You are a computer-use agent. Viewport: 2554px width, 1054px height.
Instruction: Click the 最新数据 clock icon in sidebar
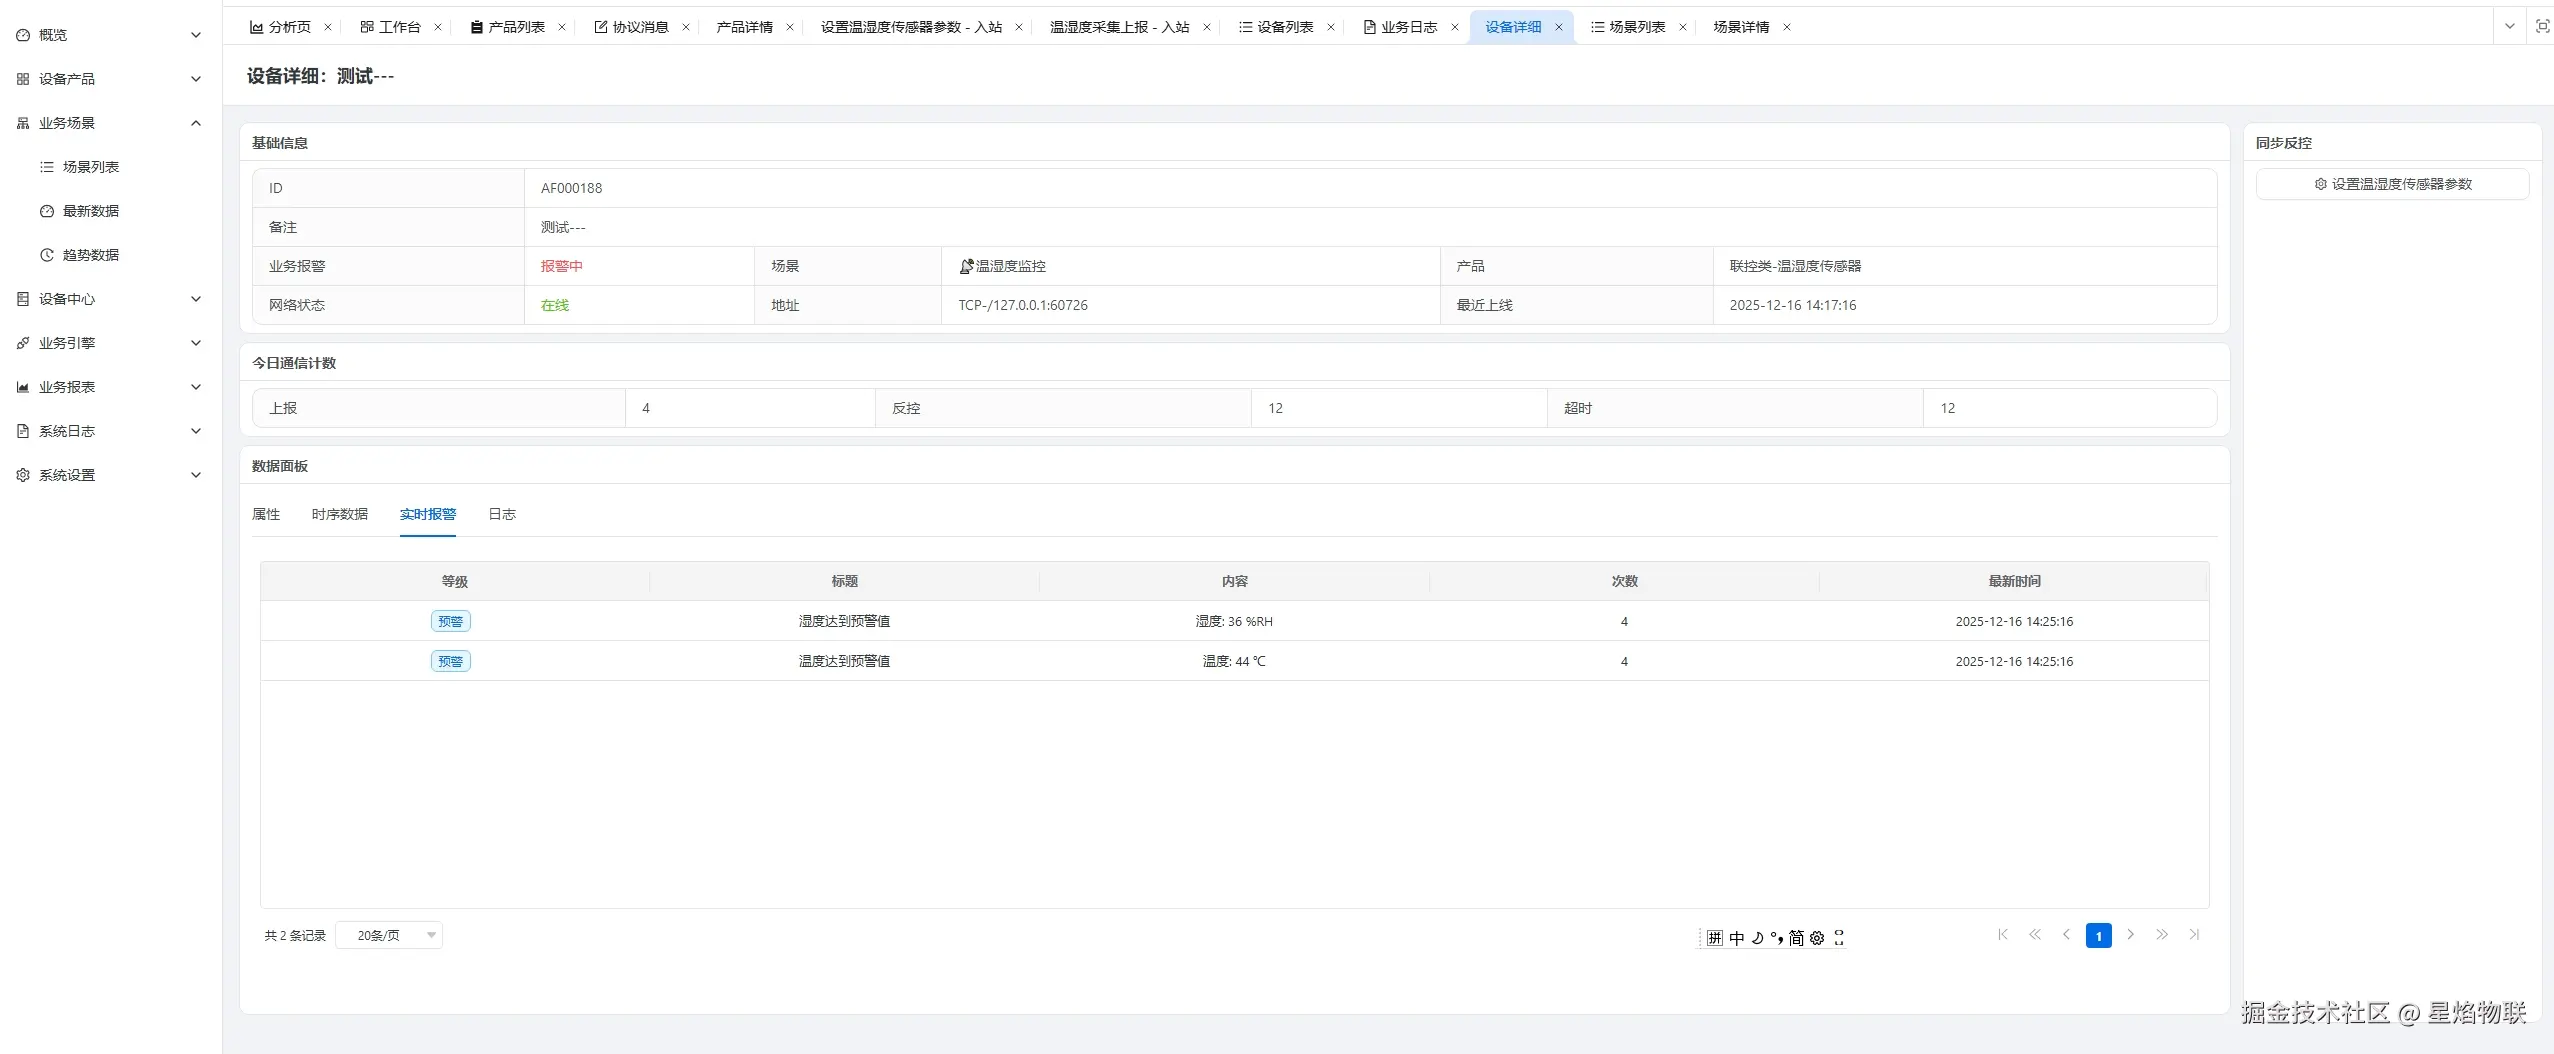47,210
